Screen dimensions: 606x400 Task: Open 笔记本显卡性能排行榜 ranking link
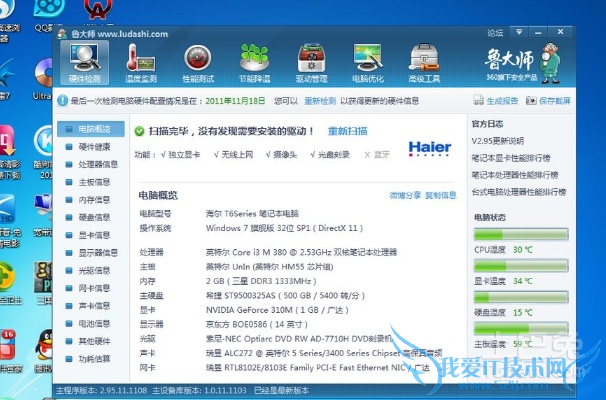coord(511,158)
